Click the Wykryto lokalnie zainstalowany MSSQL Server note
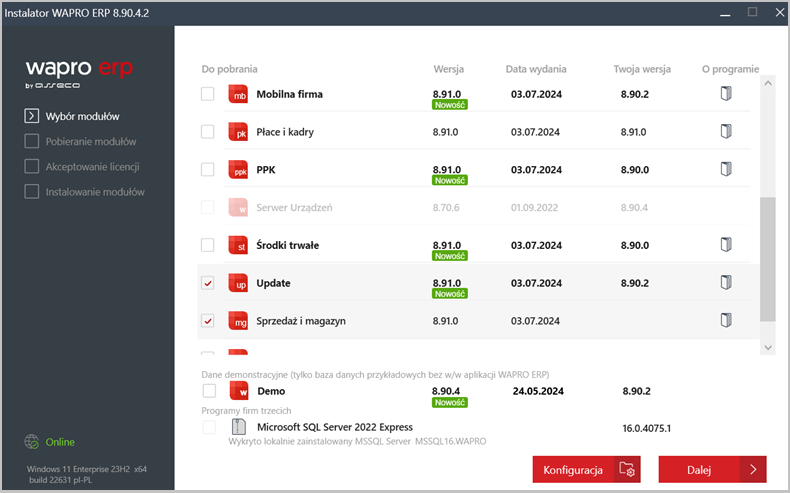This screenshot has height=493, width=790. click(357, 441)
